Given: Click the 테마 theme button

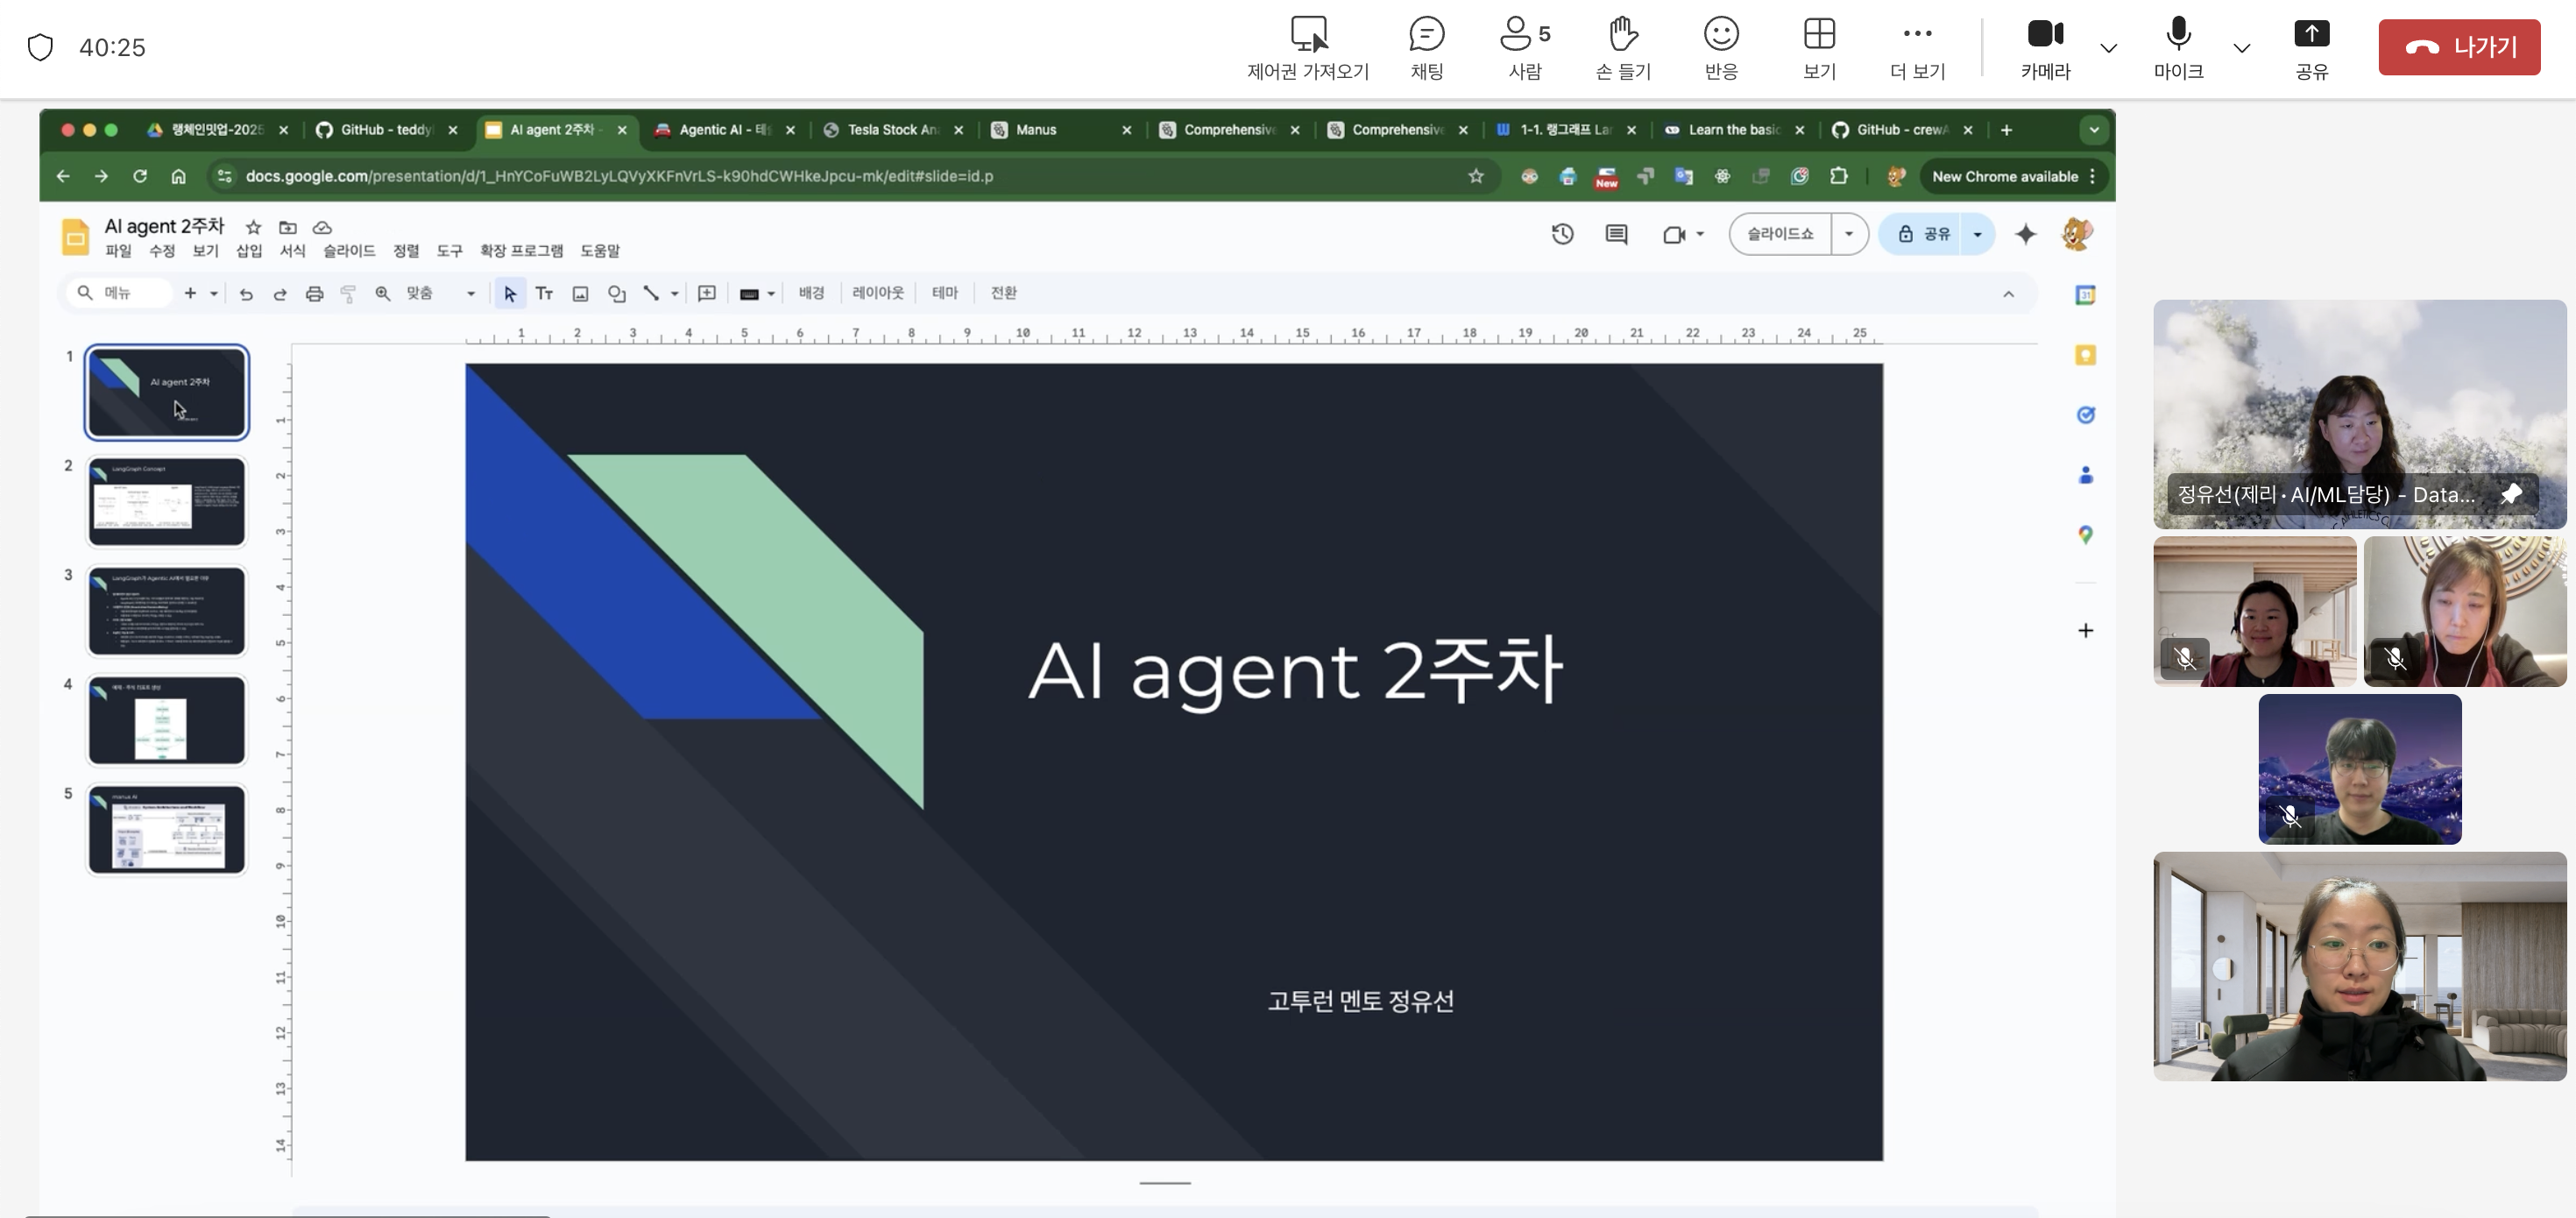Looking at the screenshot, I should [x=944, y=293].
